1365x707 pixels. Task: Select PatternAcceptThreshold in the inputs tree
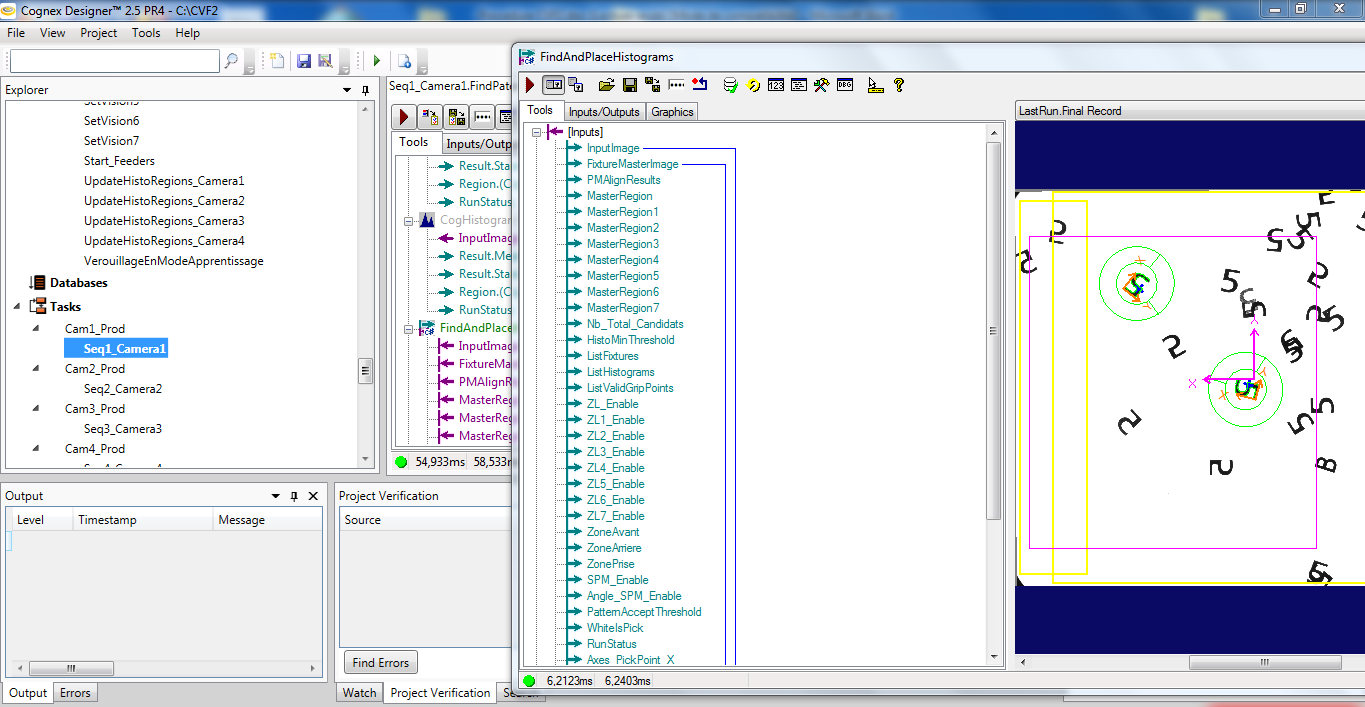click(x=644, y=612)
